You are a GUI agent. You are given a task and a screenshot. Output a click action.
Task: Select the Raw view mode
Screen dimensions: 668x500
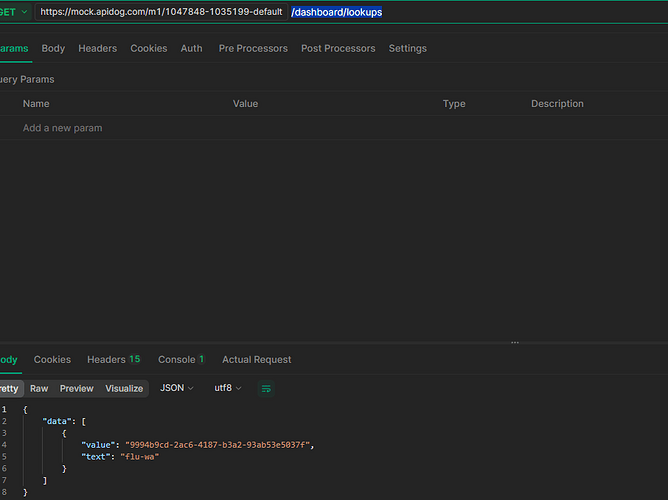(39, 389)
